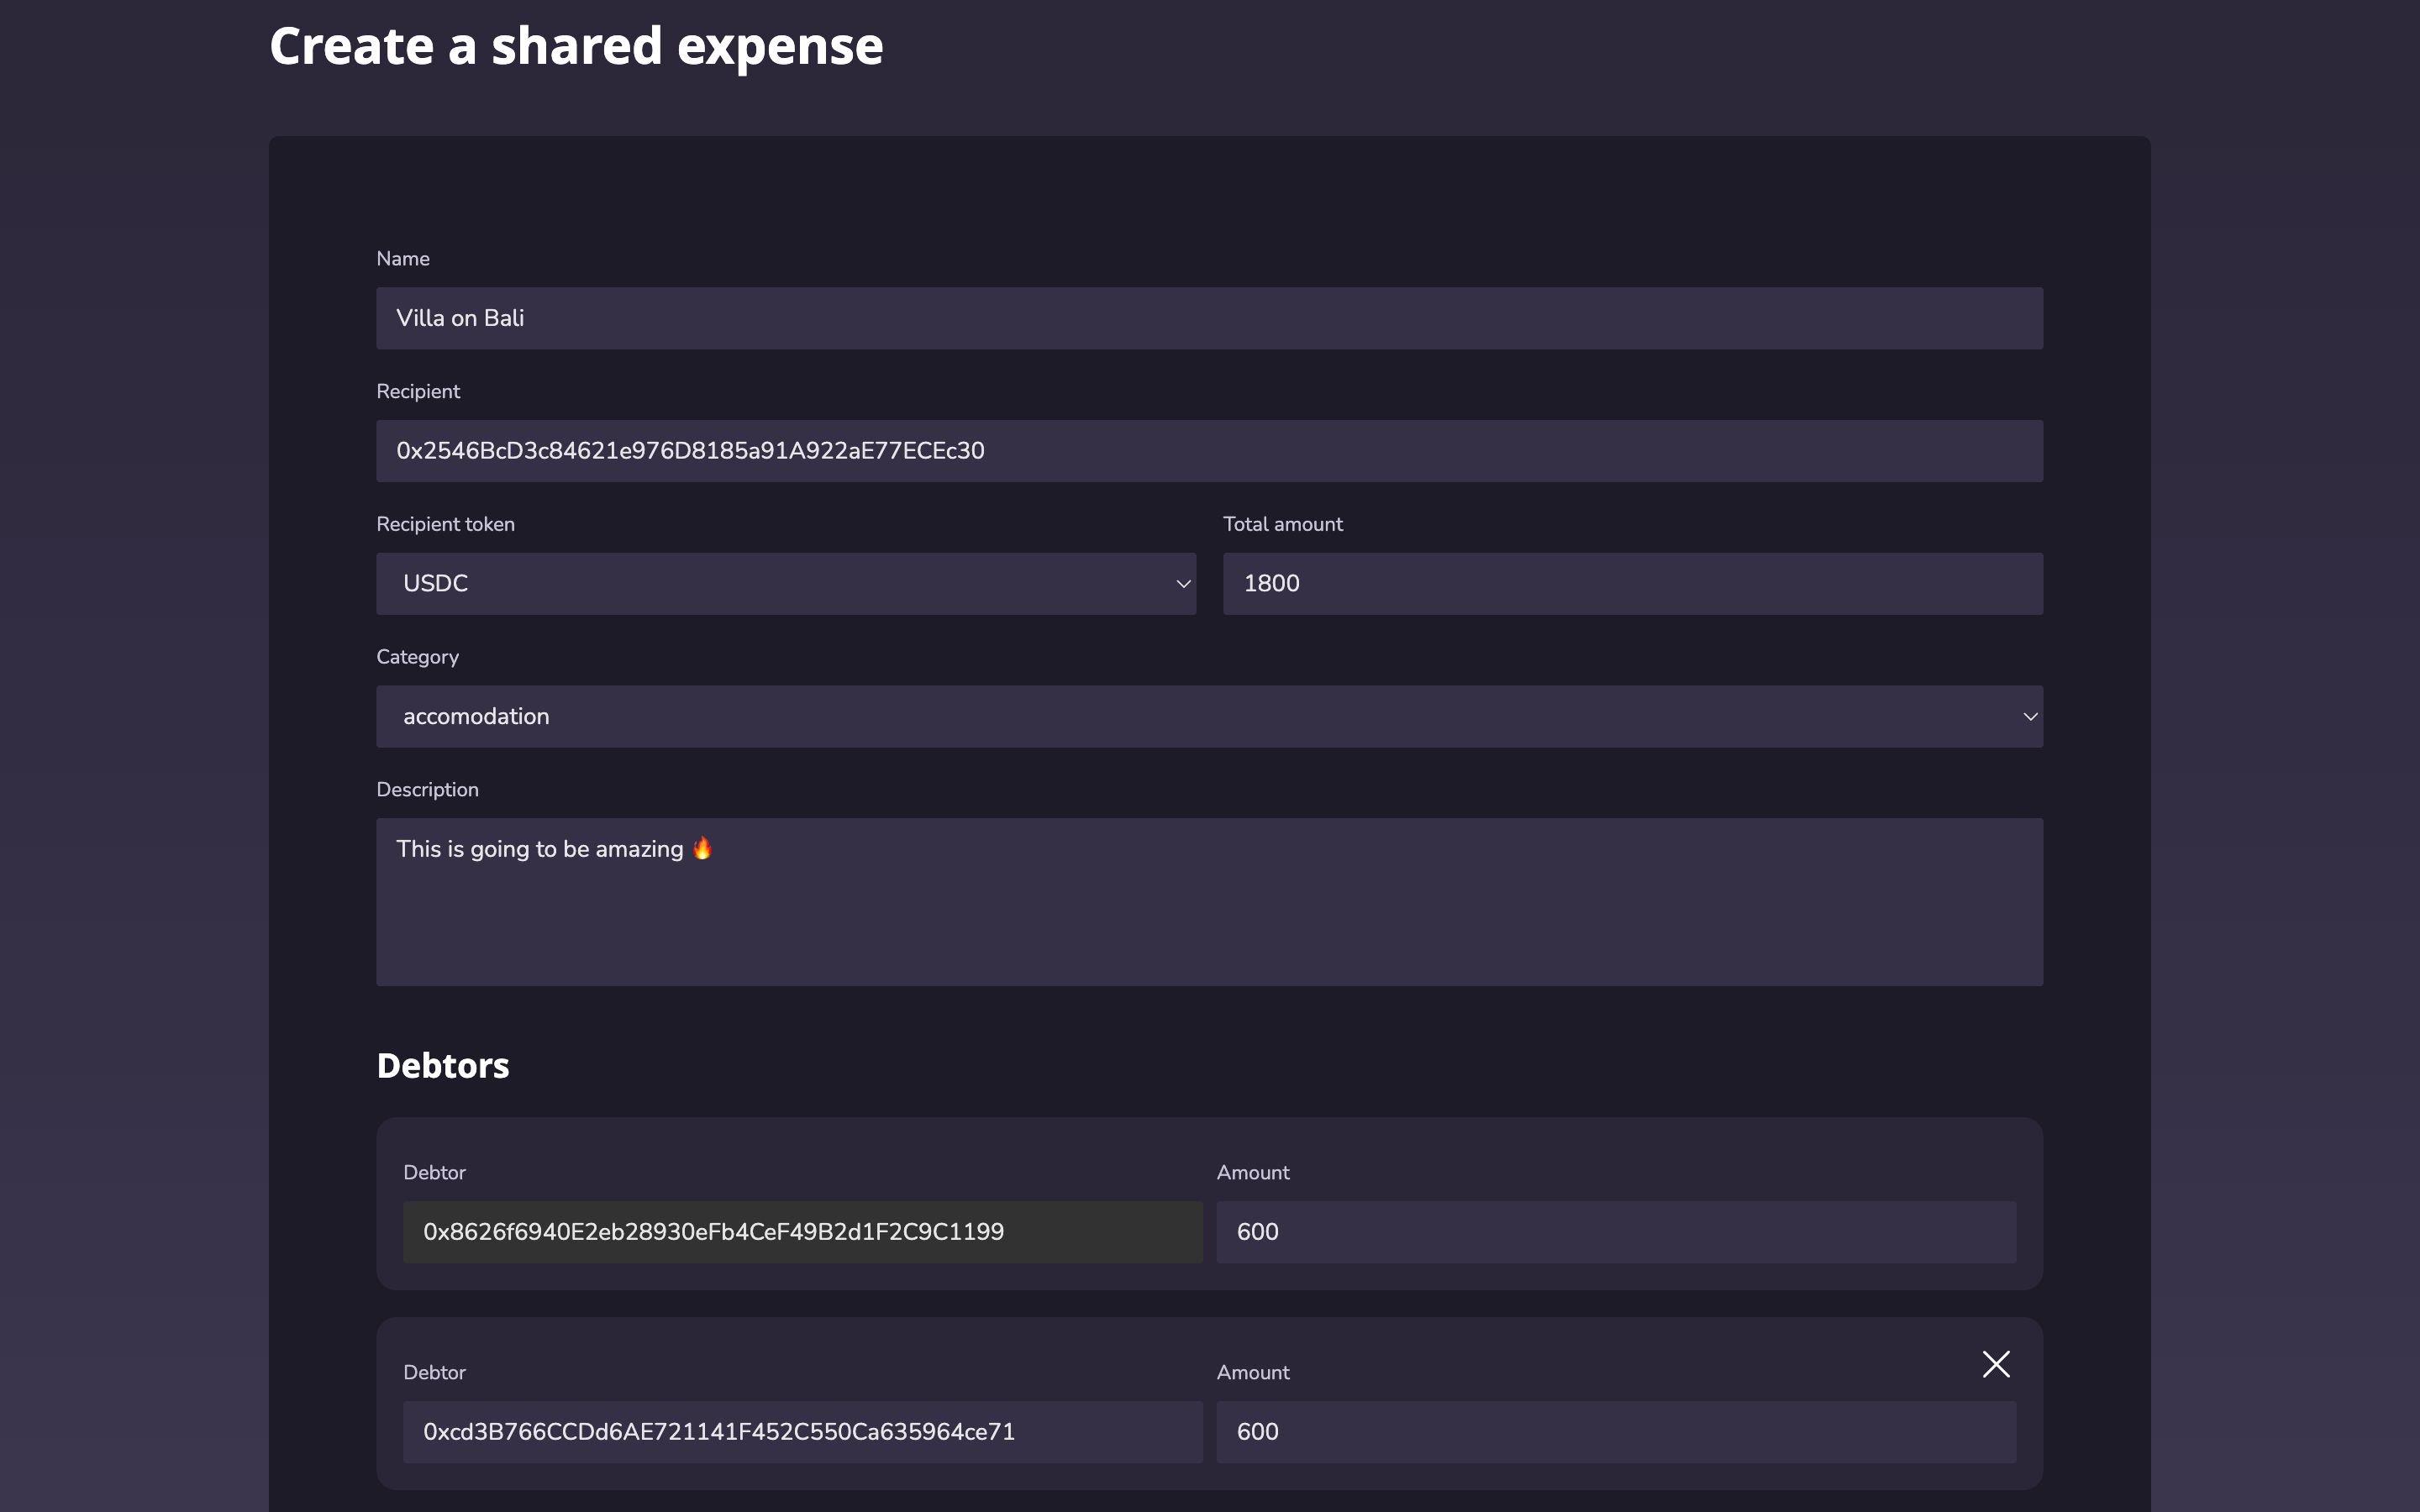
Task: Focus the Recipient address input field
Action: 1210,451
